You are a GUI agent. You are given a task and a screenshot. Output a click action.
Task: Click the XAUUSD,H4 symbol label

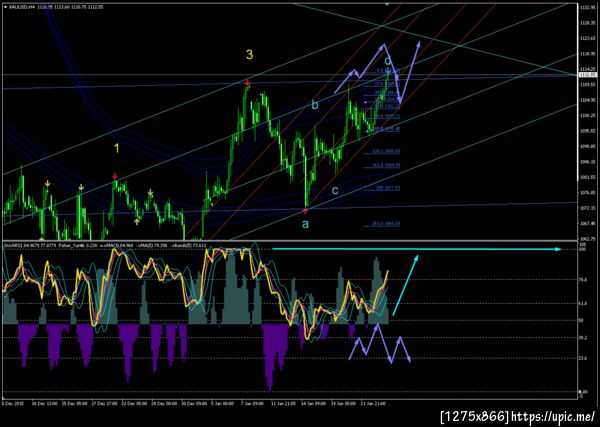pyautogui.click(x=20, y=7)
